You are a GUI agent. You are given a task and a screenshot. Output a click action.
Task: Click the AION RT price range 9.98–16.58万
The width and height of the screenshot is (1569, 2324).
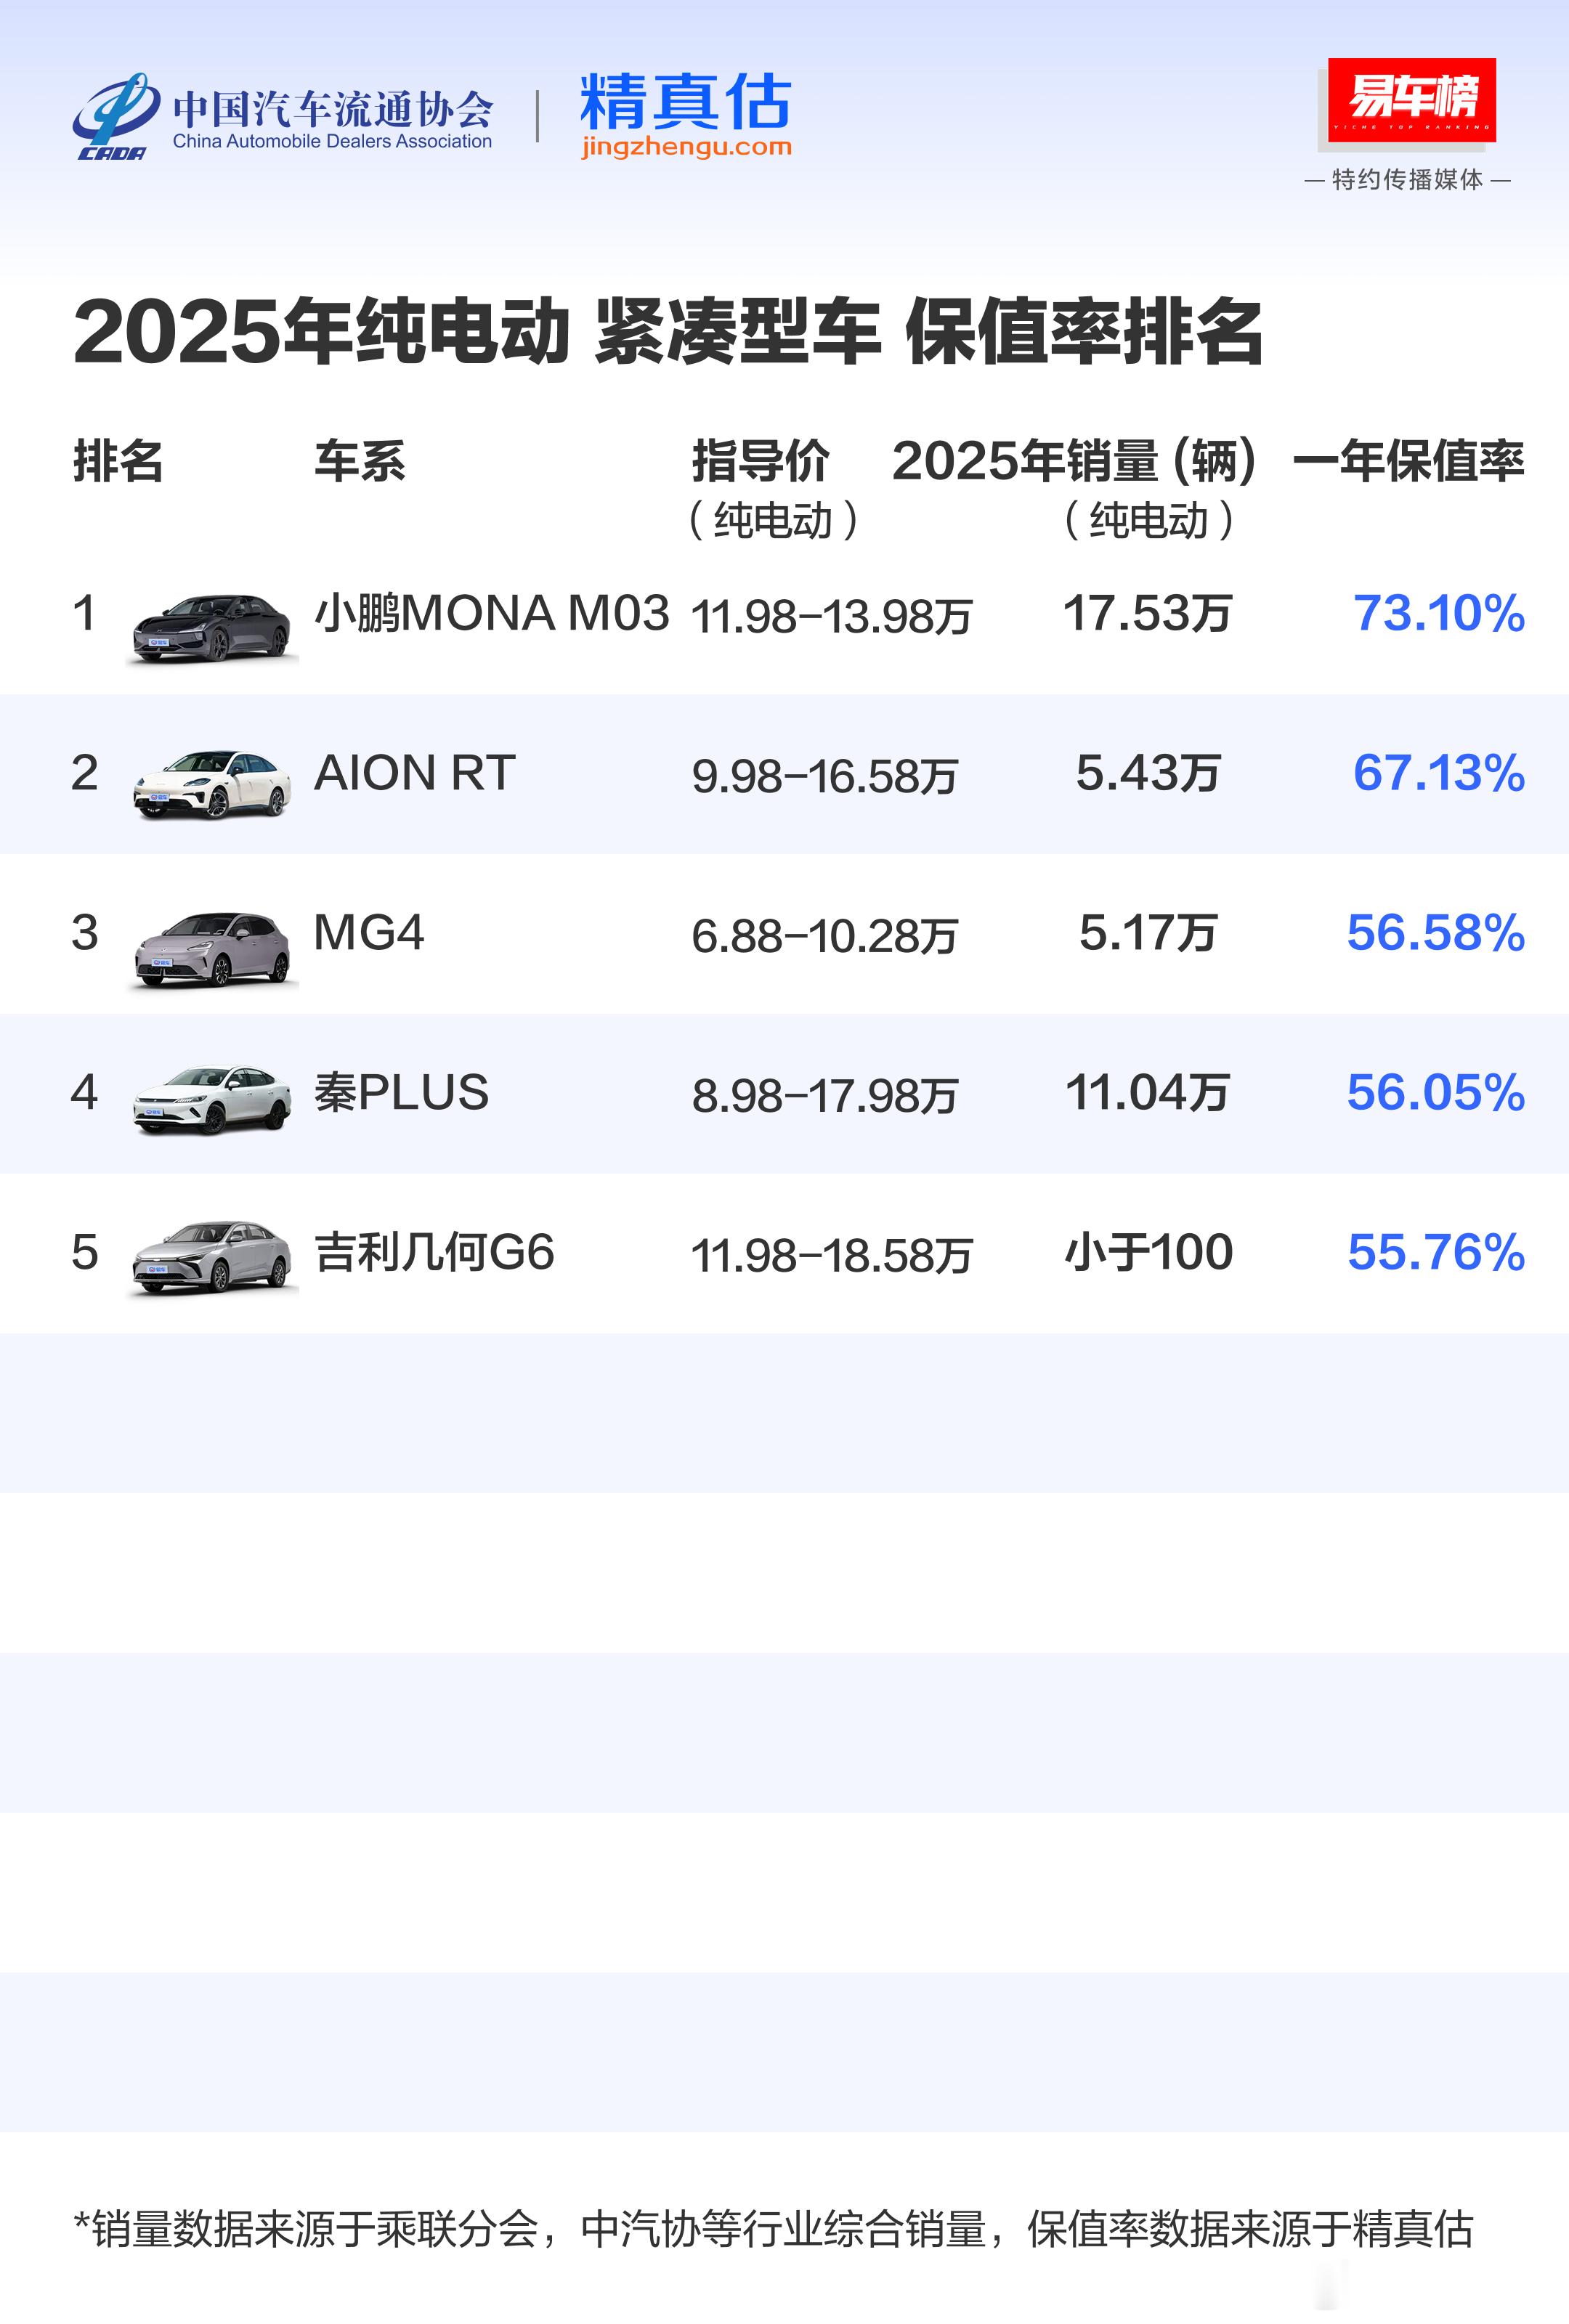click(825, 776)
